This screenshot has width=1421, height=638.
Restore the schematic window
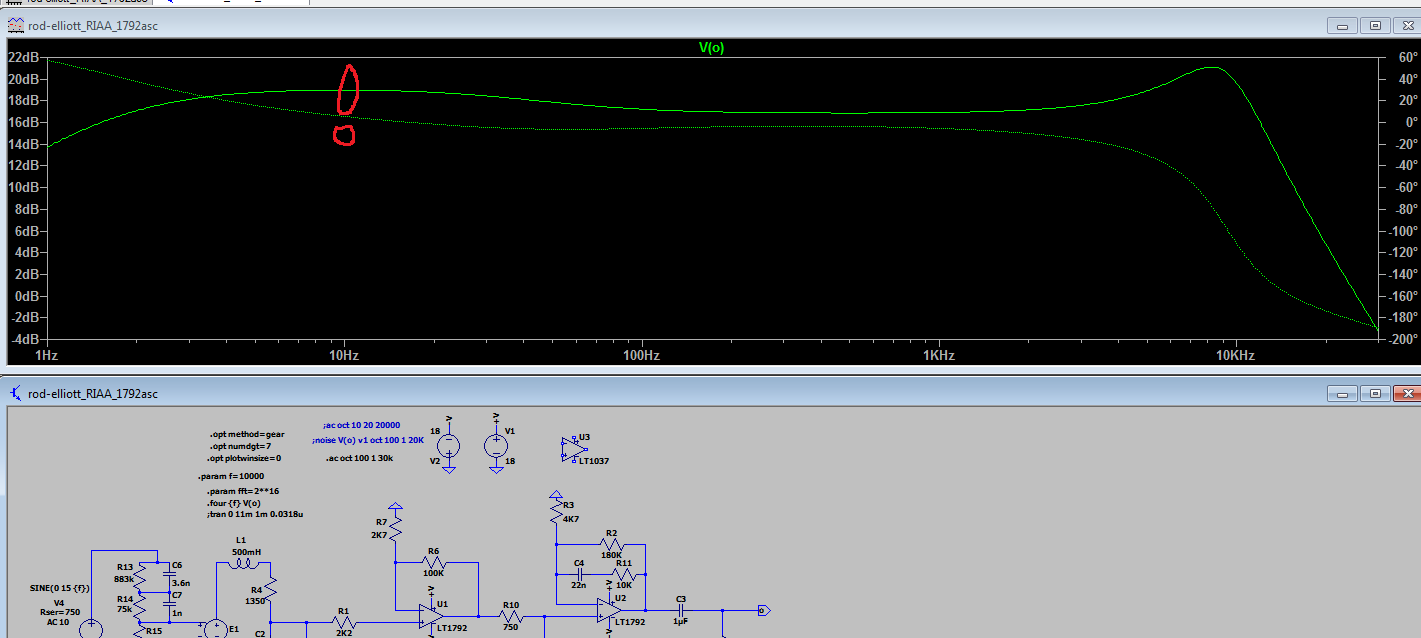coord(1375,394)
